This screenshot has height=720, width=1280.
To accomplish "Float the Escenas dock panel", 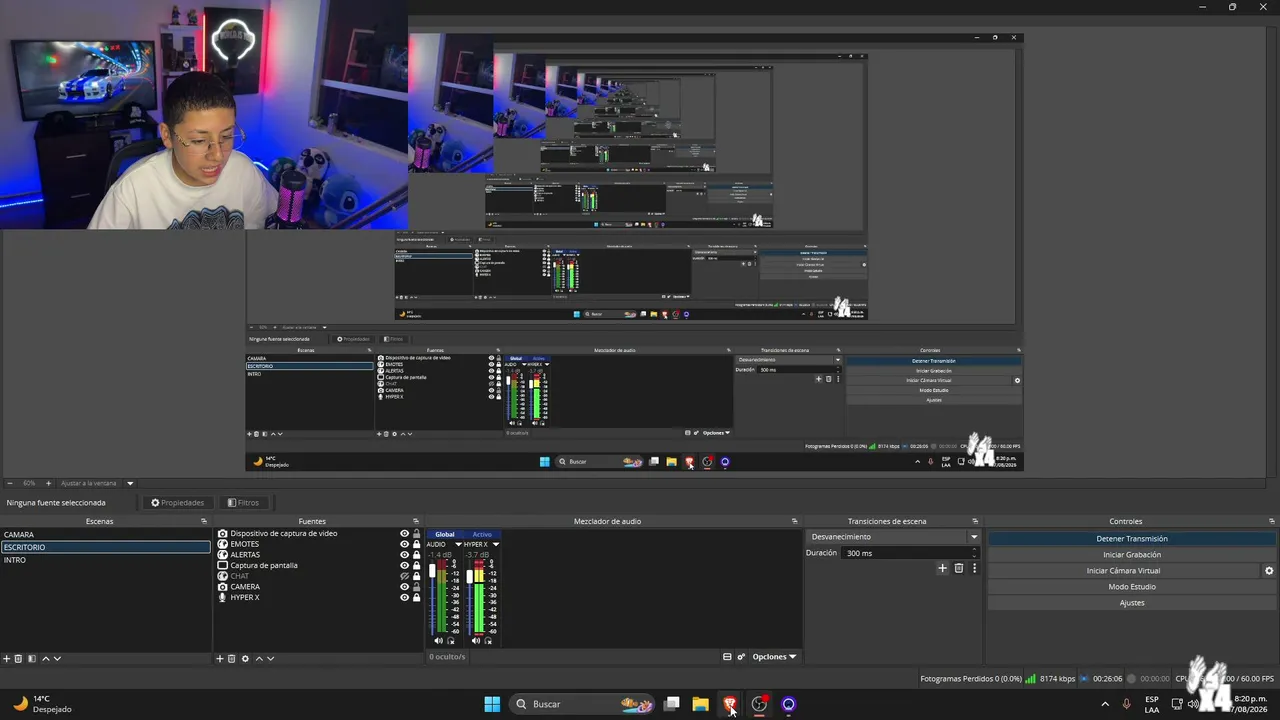I will pyautogui.click(x=204, y=521).
